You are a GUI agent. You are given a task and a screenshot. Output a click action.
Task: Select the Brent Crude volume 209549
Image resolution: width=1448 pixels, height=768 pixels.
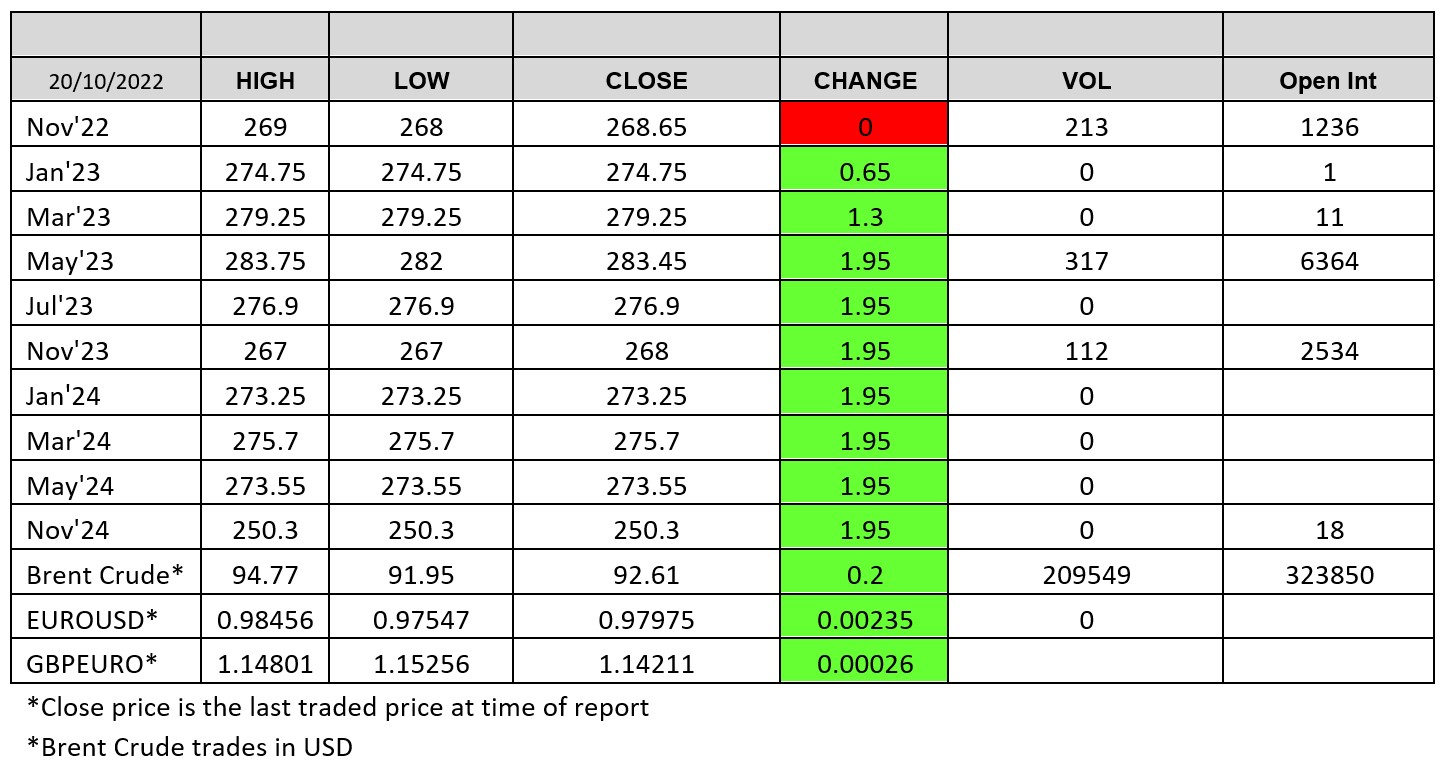(1086, 575)
